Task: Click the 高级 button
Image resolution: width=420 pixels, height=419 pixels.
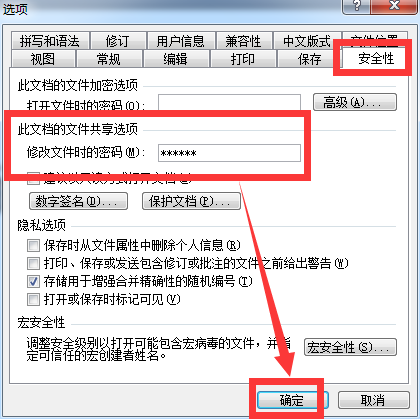Action: pyautogui.click(x=355, y=102)
